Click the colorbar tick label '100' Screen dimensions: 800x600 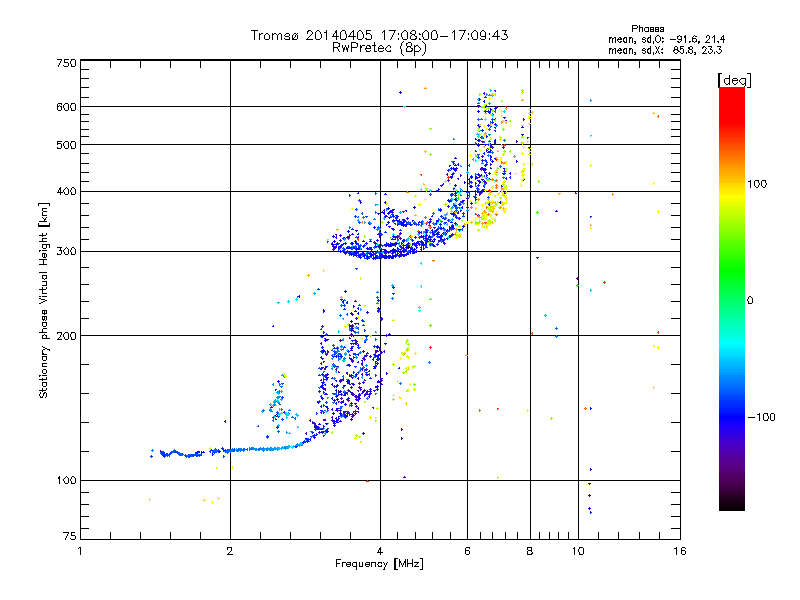[x=757, y=184]
